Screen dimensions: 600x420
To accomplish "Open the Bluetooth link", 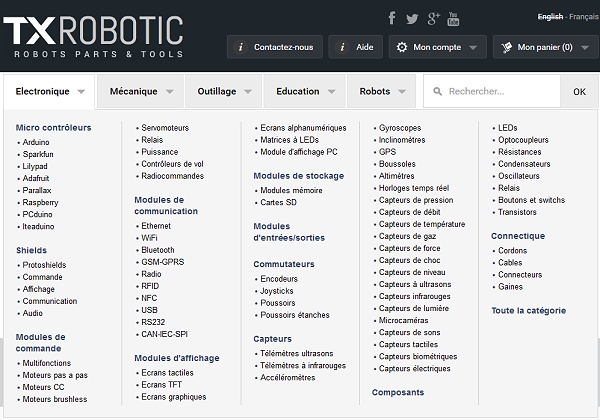I will pyautogui.click(x=158, y=250).
